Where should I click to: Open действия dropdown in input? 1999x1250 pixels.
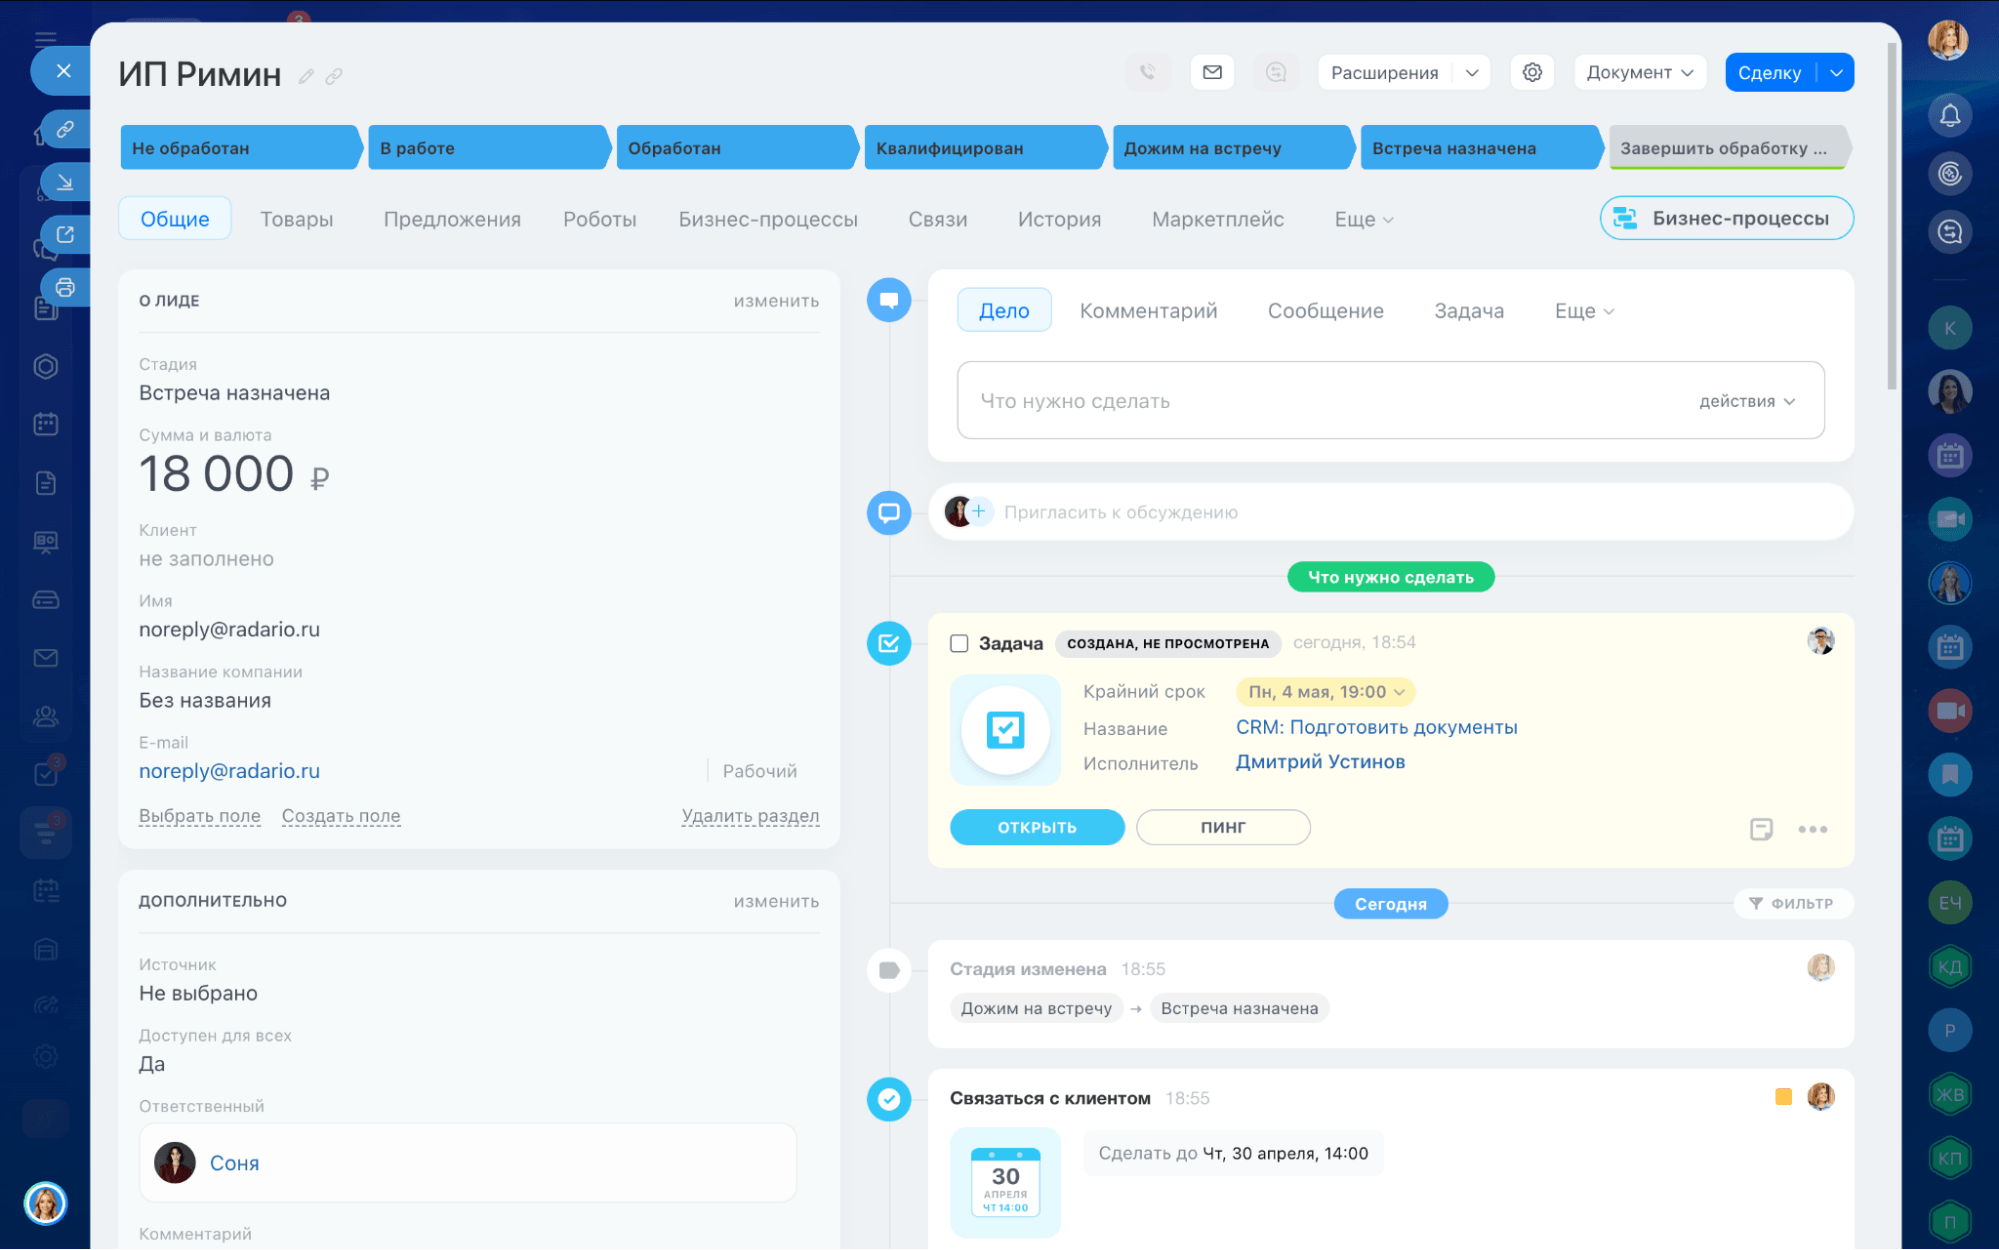click(1747, 401)
